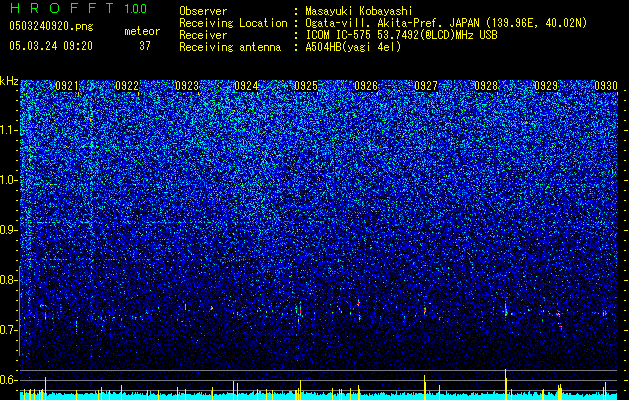This screenshot has width=629, height=400.
Task: Click the 0929 time marker
Action: (x=546, y=86)
